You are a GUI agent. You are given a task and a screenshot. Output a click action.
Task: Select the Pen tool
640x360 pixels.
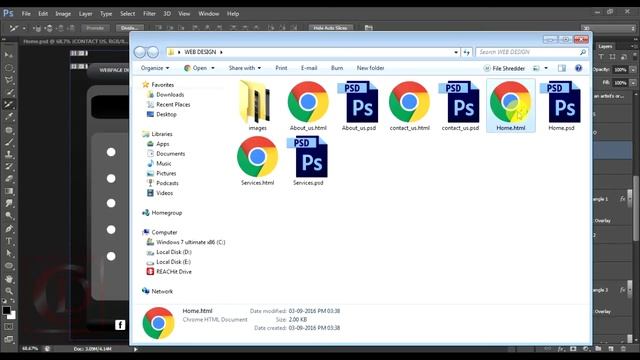pos(9,229)
